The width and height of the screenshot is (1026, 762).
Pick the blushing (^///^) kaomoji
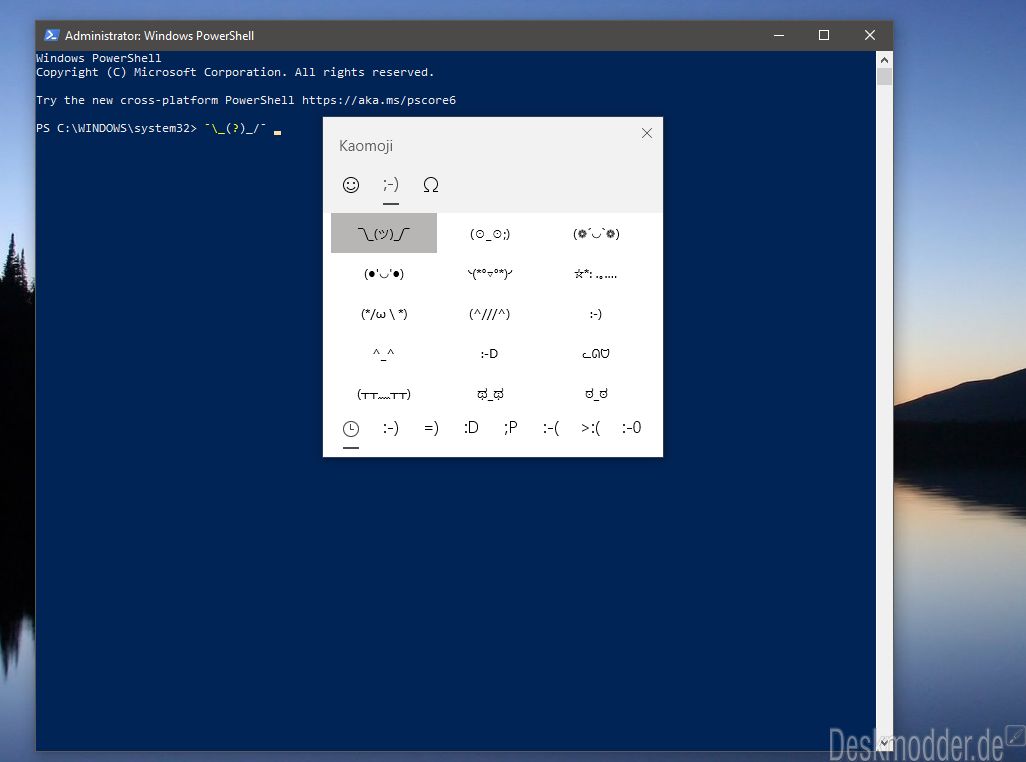point(490,314)
